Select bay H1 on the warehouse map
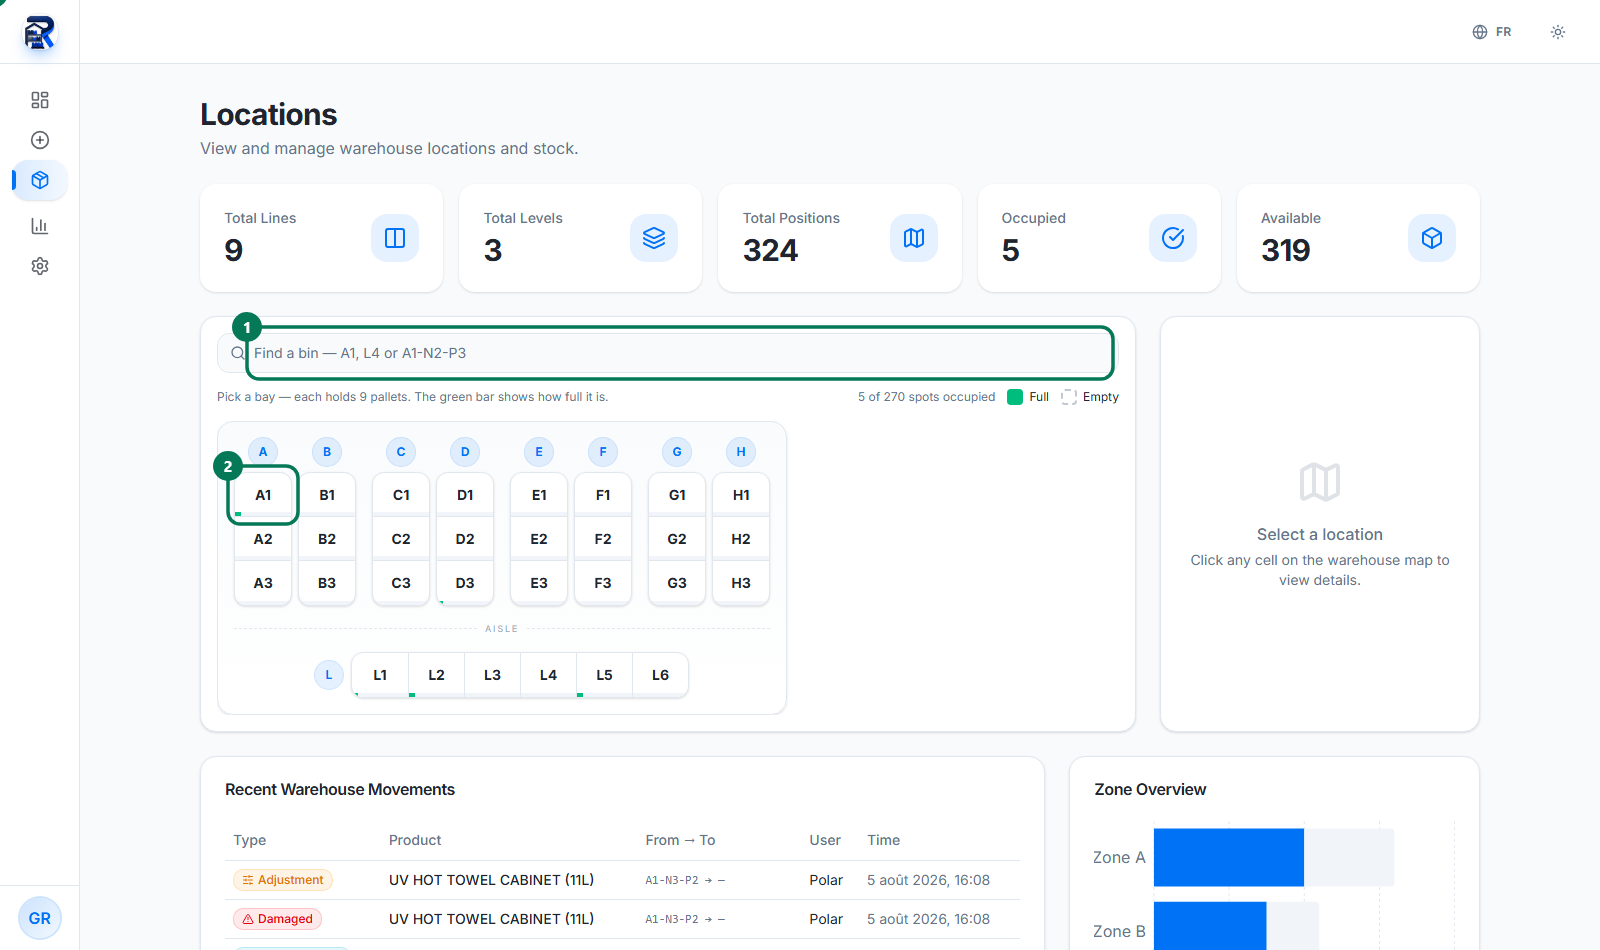Viewport: 1600px width, 950px height. point(741,495)
